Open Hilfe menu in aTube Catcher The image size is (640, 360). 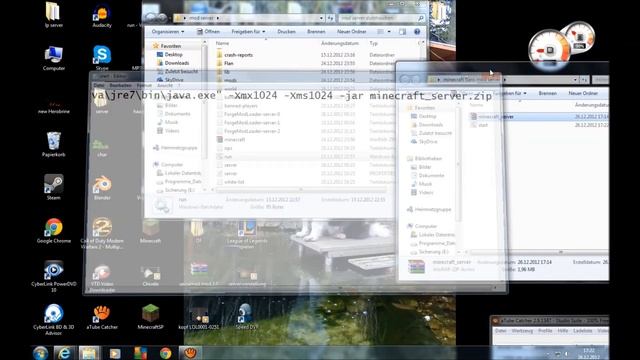pos(562,331)
